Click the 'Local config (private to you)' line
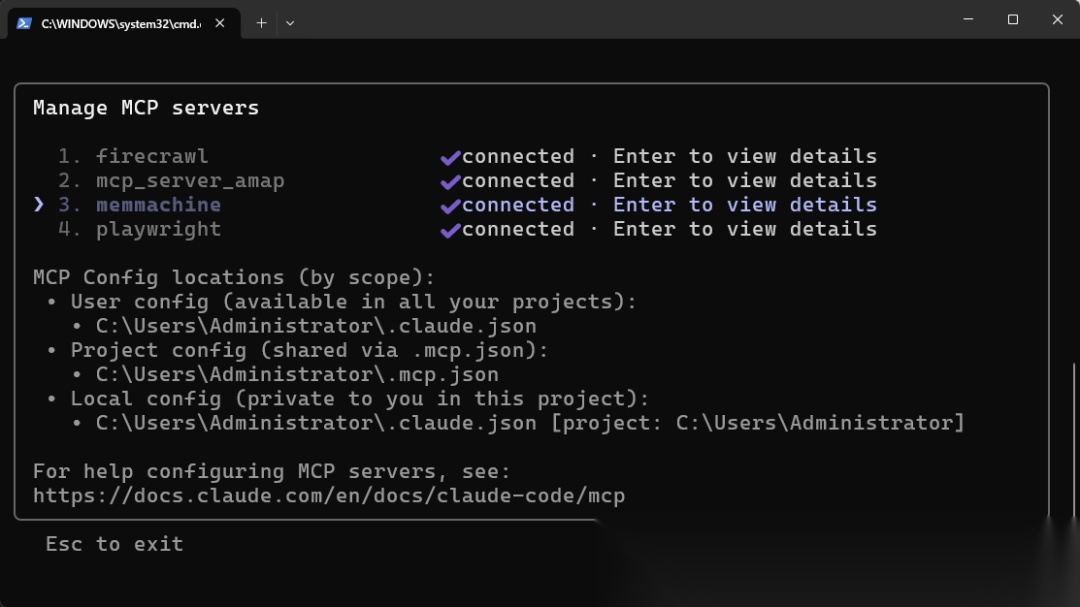Viewport: 1080px width, 607px height. tap(360, 398)
